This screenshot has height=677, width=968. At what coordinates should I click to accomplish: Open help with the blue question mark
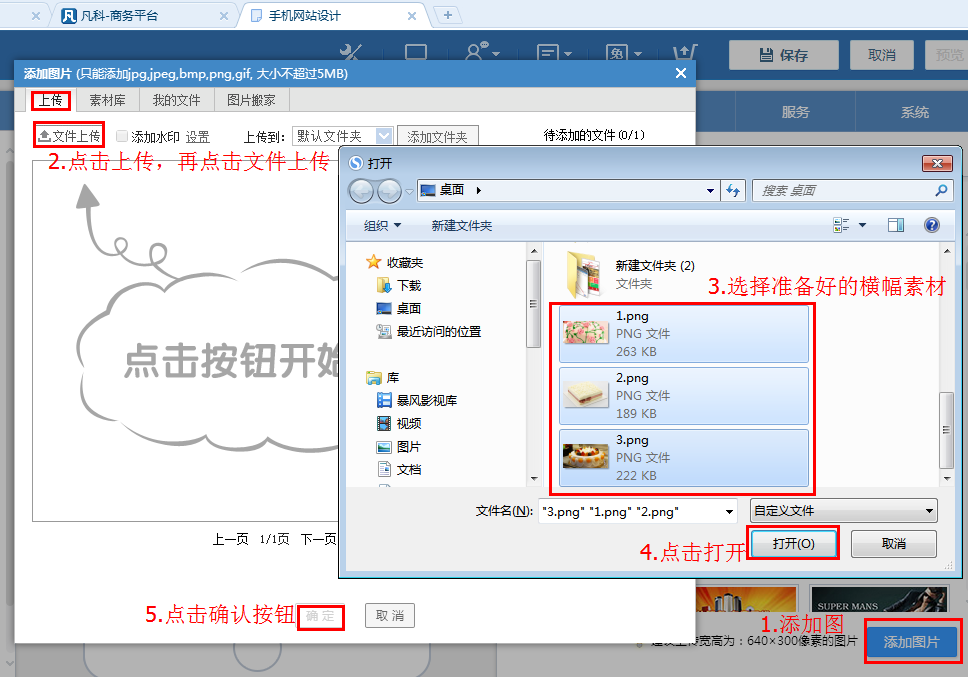coord(932,225)
